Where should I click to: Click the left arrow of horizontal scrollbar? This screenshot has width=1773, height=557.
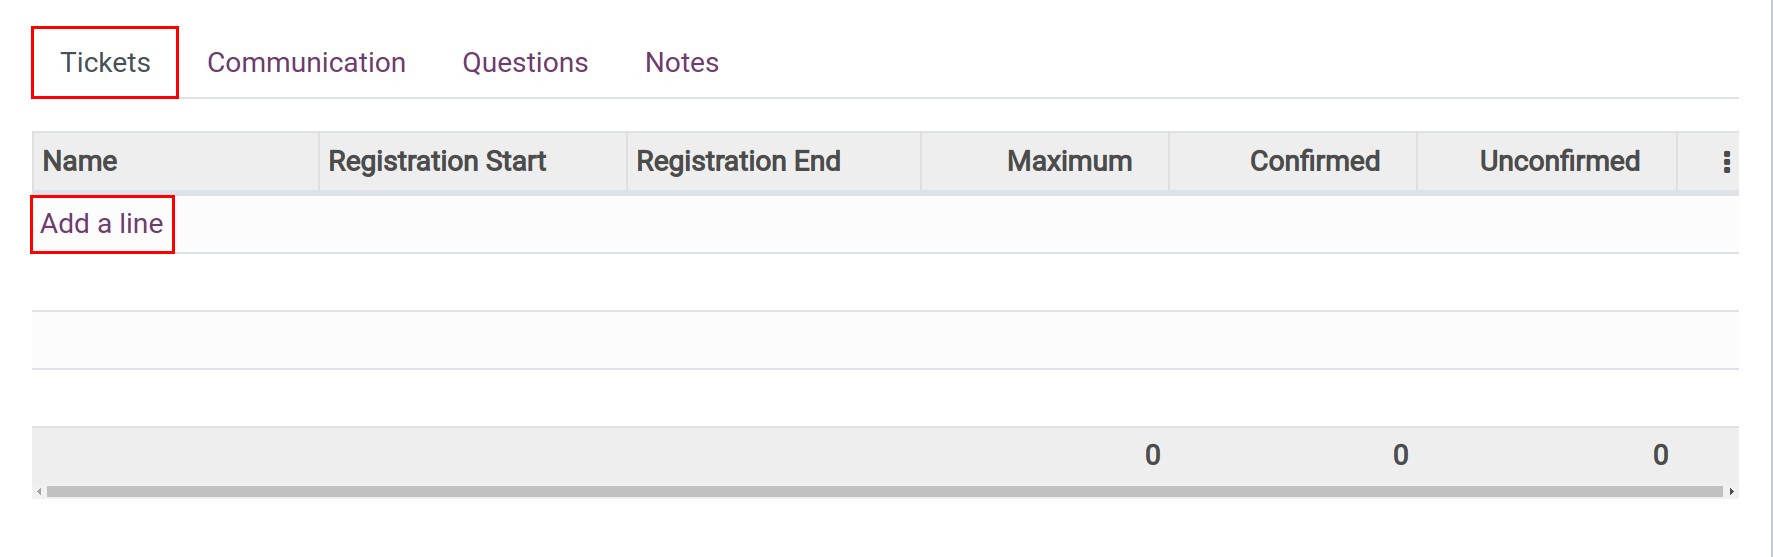coord(39,492)
